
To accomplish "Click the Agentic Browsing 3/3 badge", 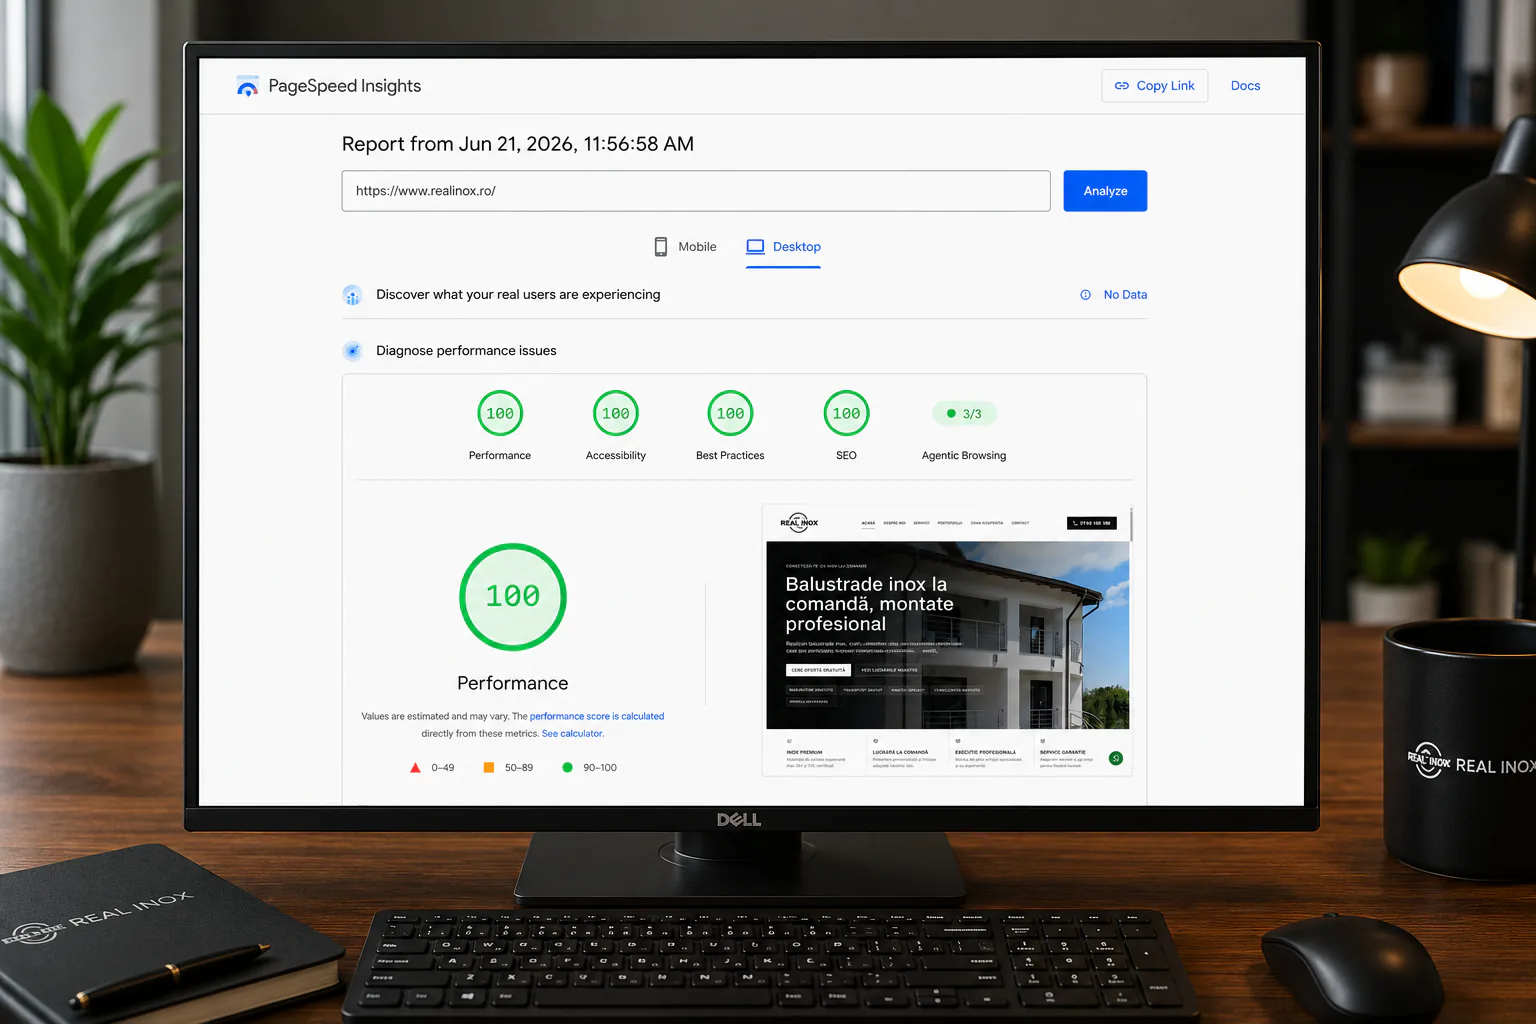I will tap(964, 413).
